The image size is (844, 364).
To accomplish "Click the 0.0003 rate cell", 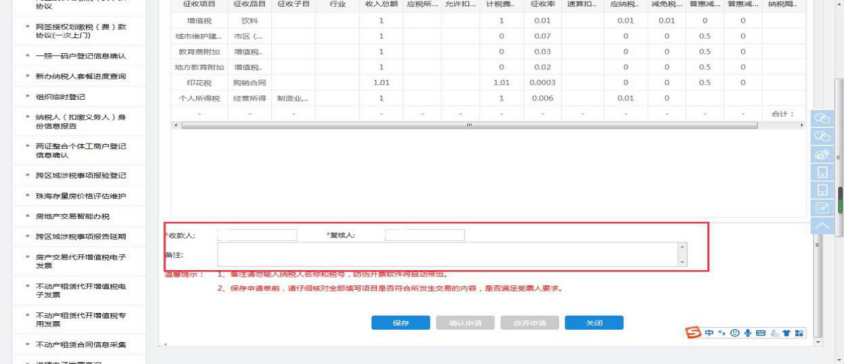I will coord(542,83).
